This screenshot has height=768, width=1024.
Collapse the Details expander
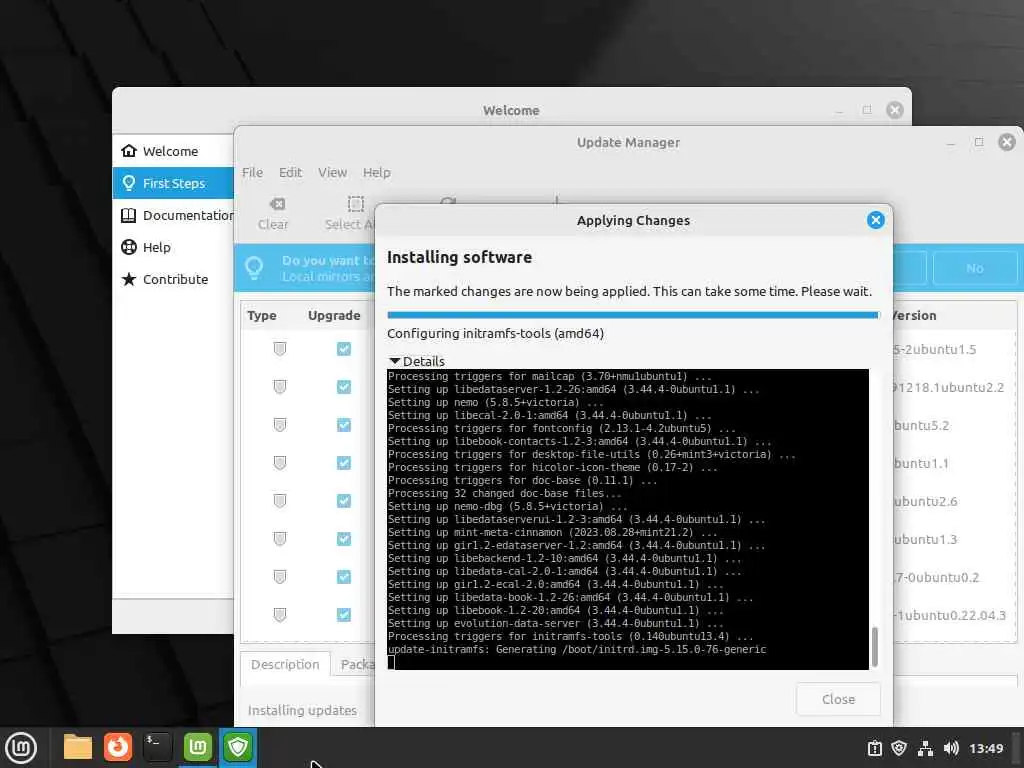(417, 361)
